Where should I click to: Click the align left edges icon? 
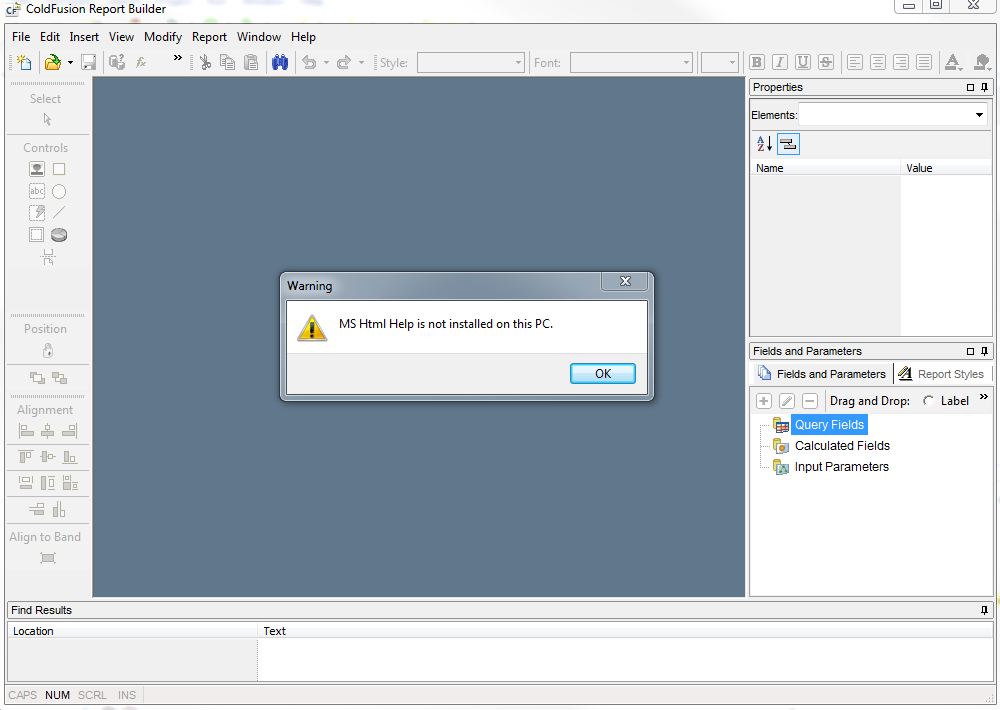[x=26, y=431]
